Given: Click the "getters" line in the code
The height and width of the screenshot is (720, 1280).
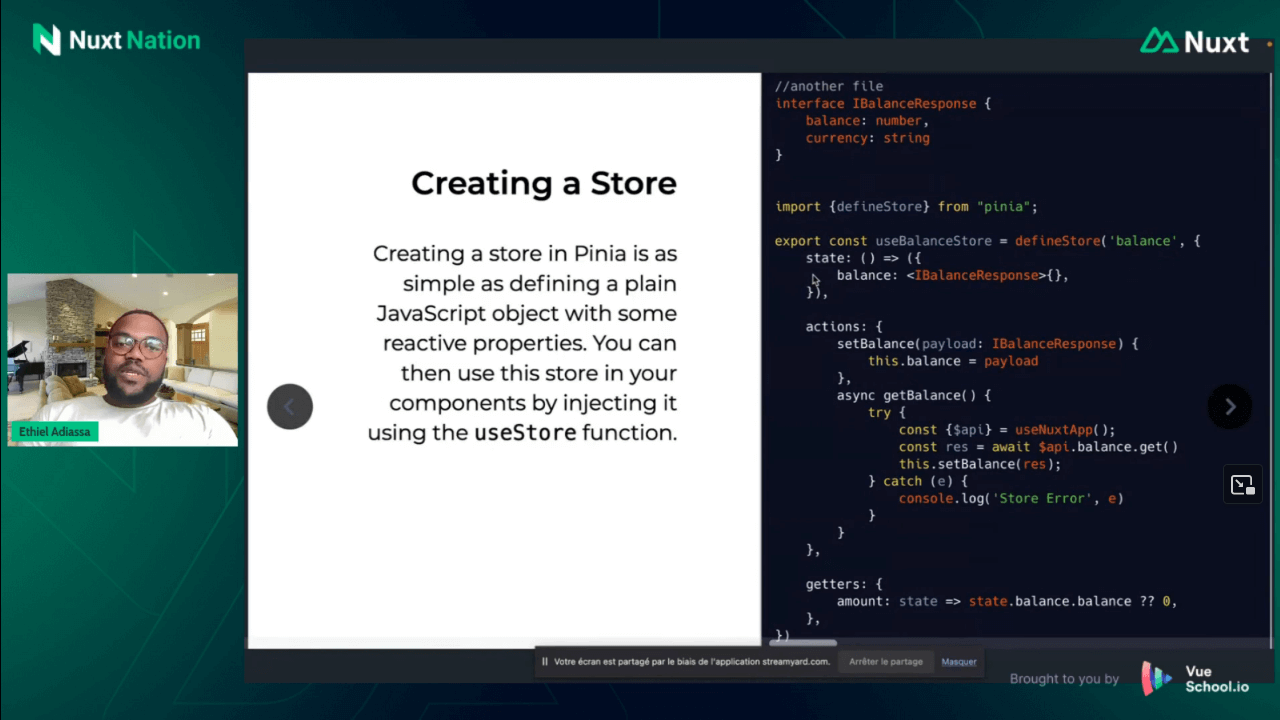Looking at the screenshot, I should tap(843, 584).
